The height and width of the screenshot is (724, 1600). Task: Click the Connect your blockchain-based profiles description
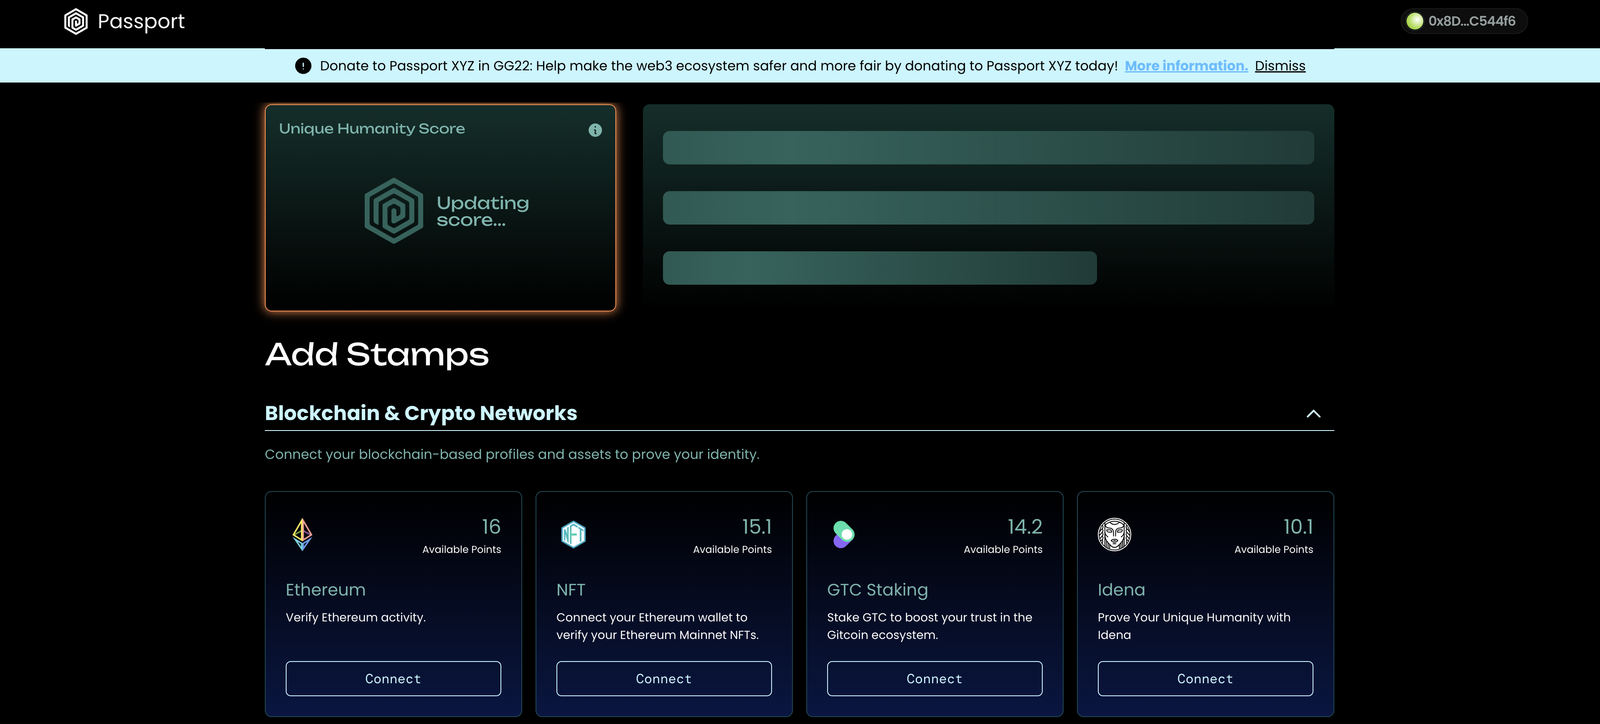(512, 454)
